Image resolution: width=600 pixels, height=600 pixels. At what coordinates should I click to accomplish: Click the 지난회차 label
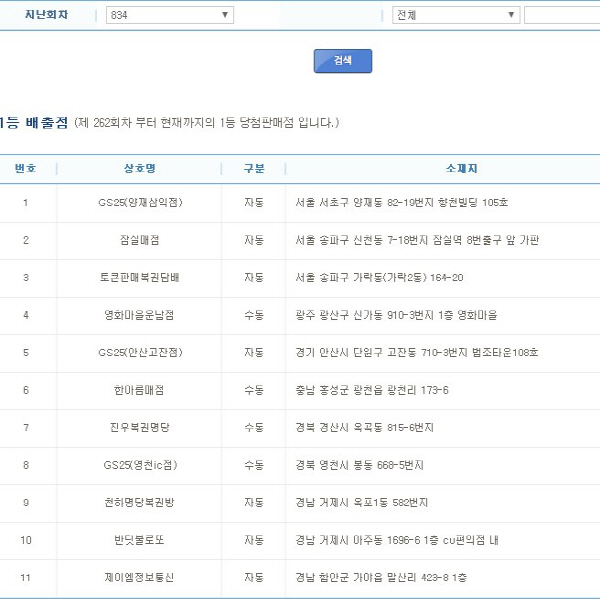46,15
